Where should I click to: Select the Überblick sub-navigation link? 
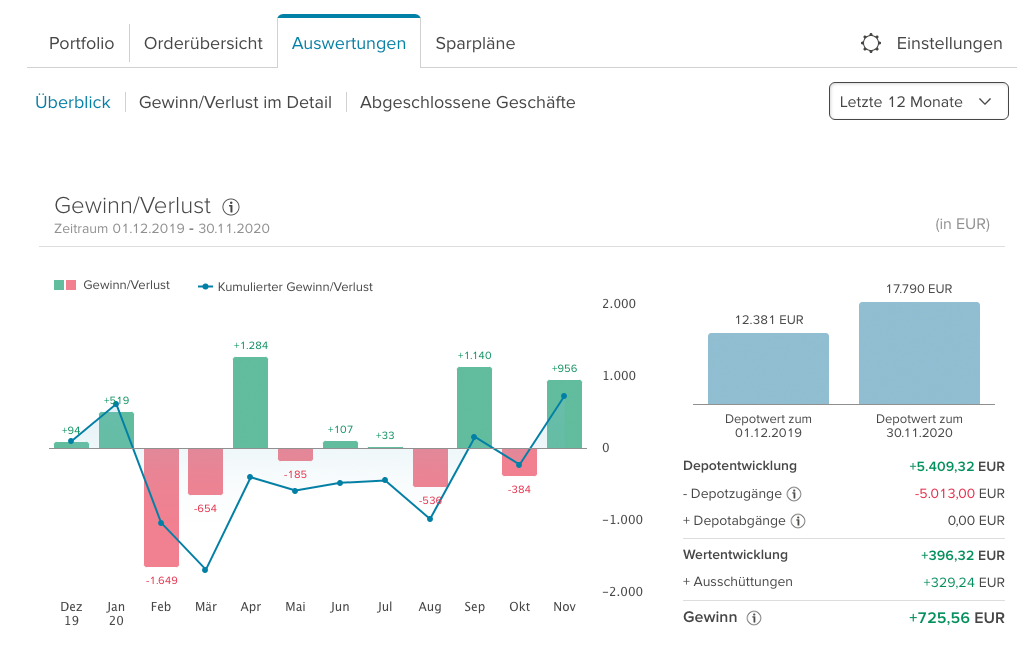(x=73, y=102)
